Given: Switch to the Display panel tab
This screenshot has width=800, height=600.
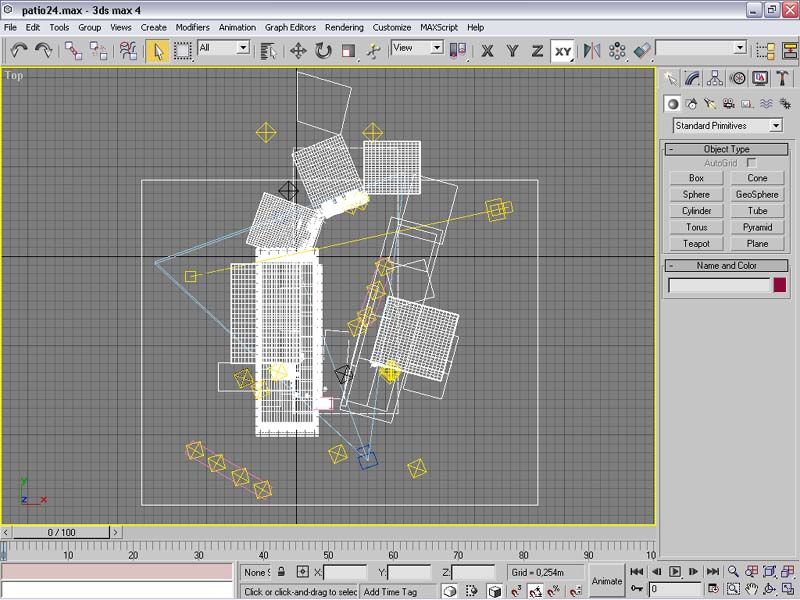Looking at the screenshot, I should 760,78.
